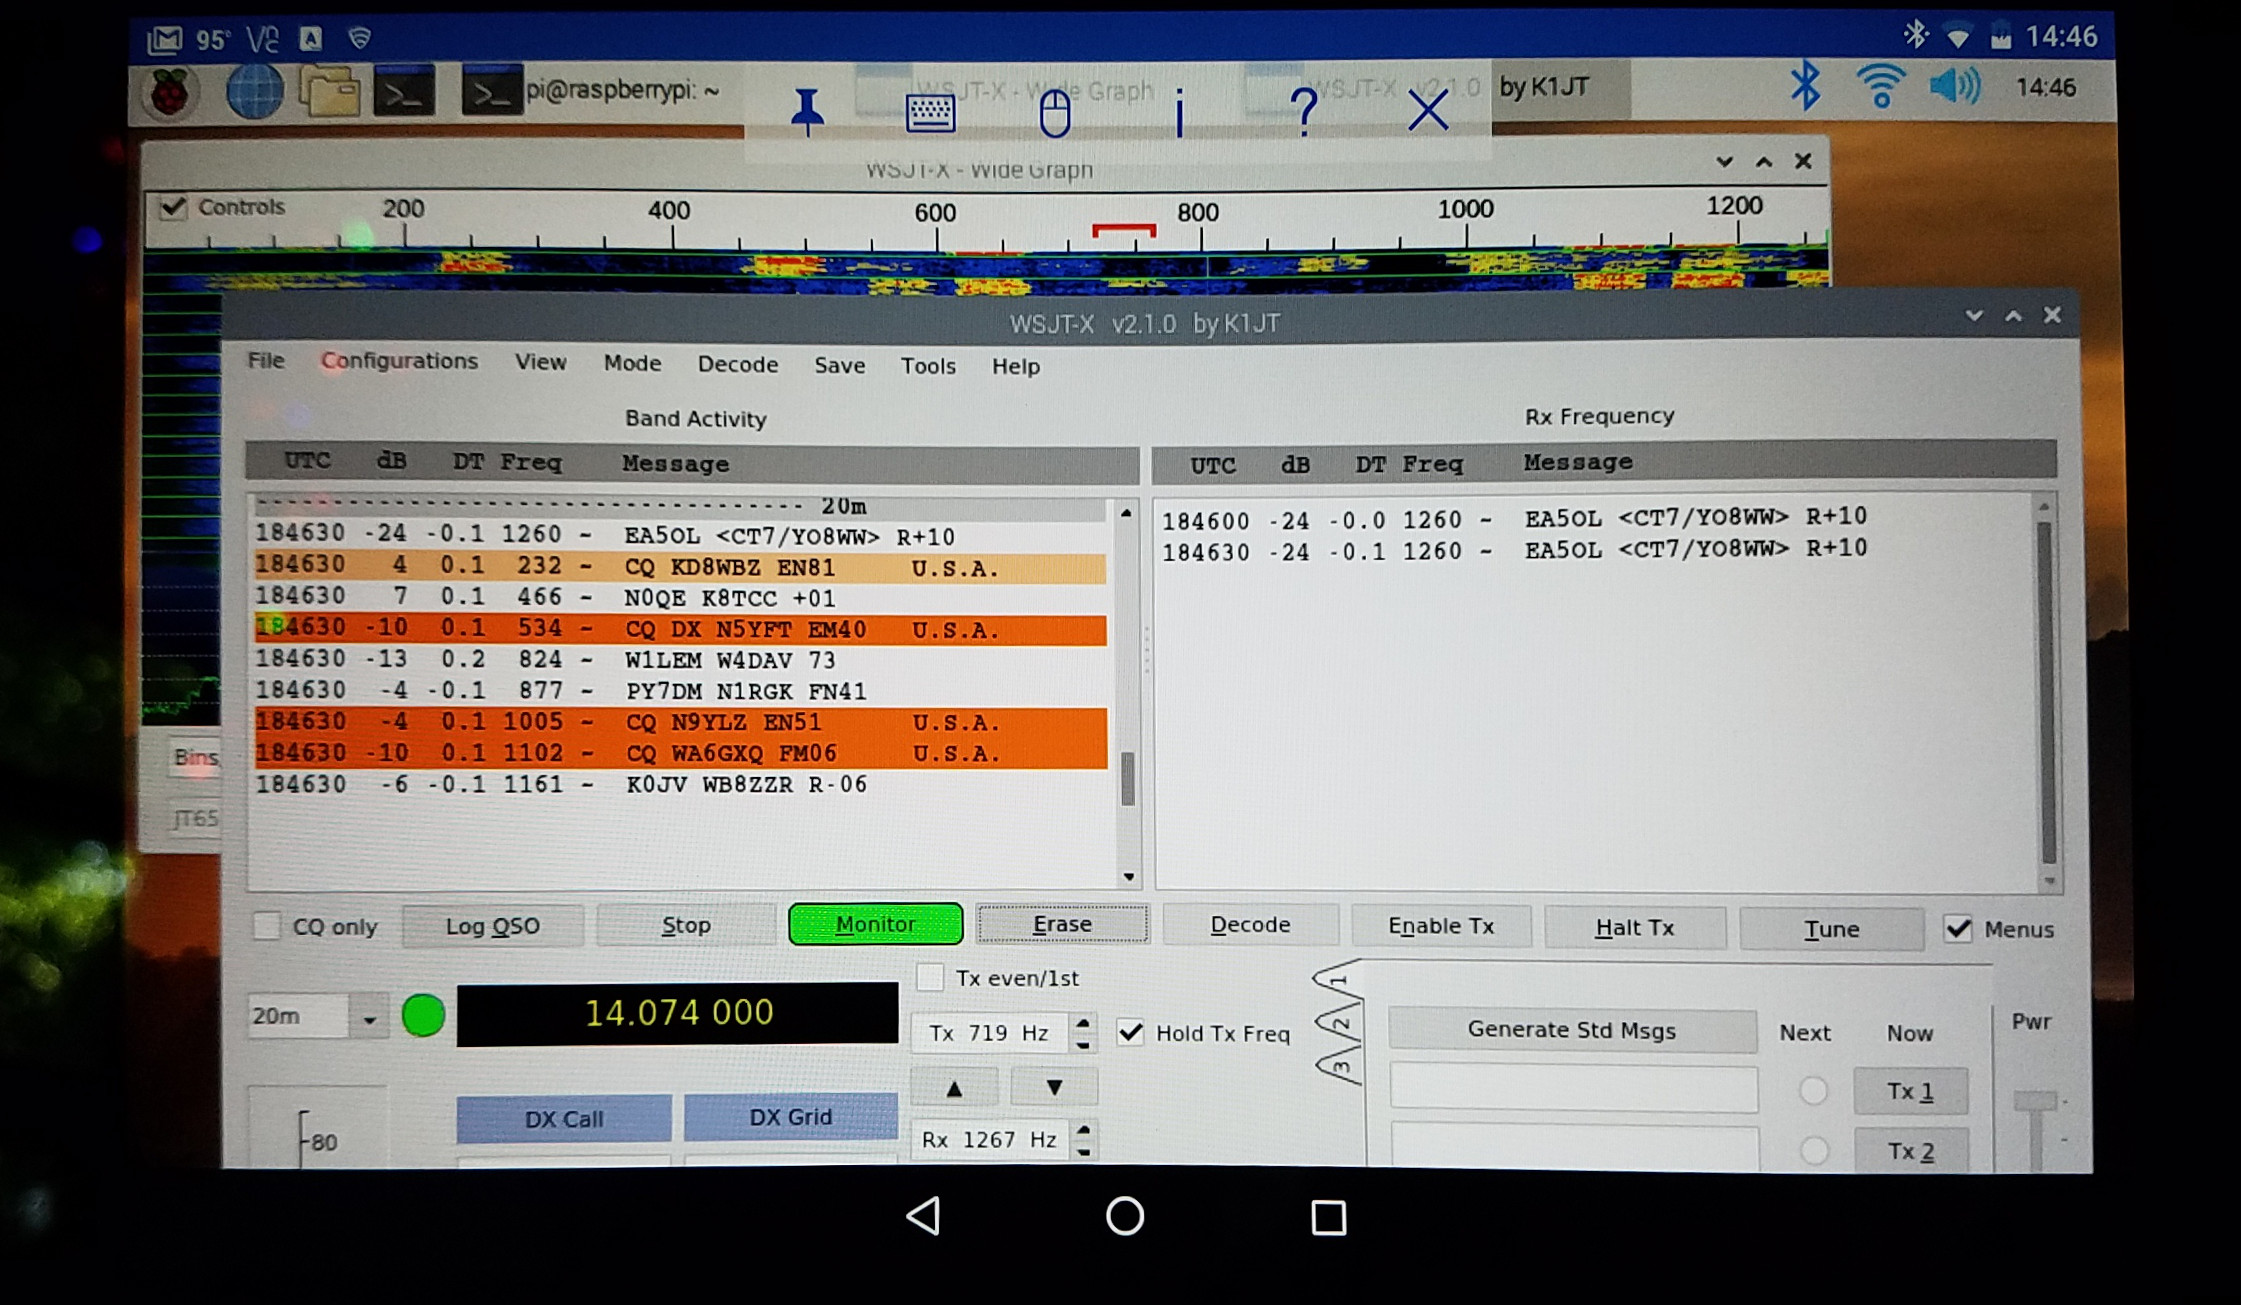This screenshot has height=1305, width=2241.
Task: Click the mouse mode icon
Action: 1054,112
